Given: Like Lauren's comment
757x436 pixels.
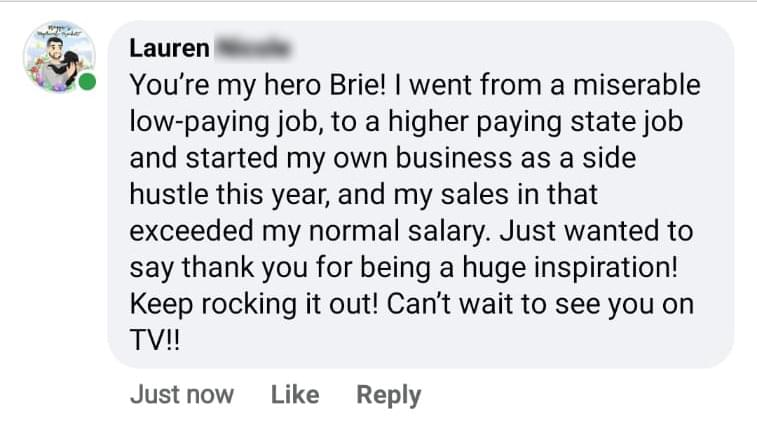Looking at the screenshot, I should tap(295, 395).
